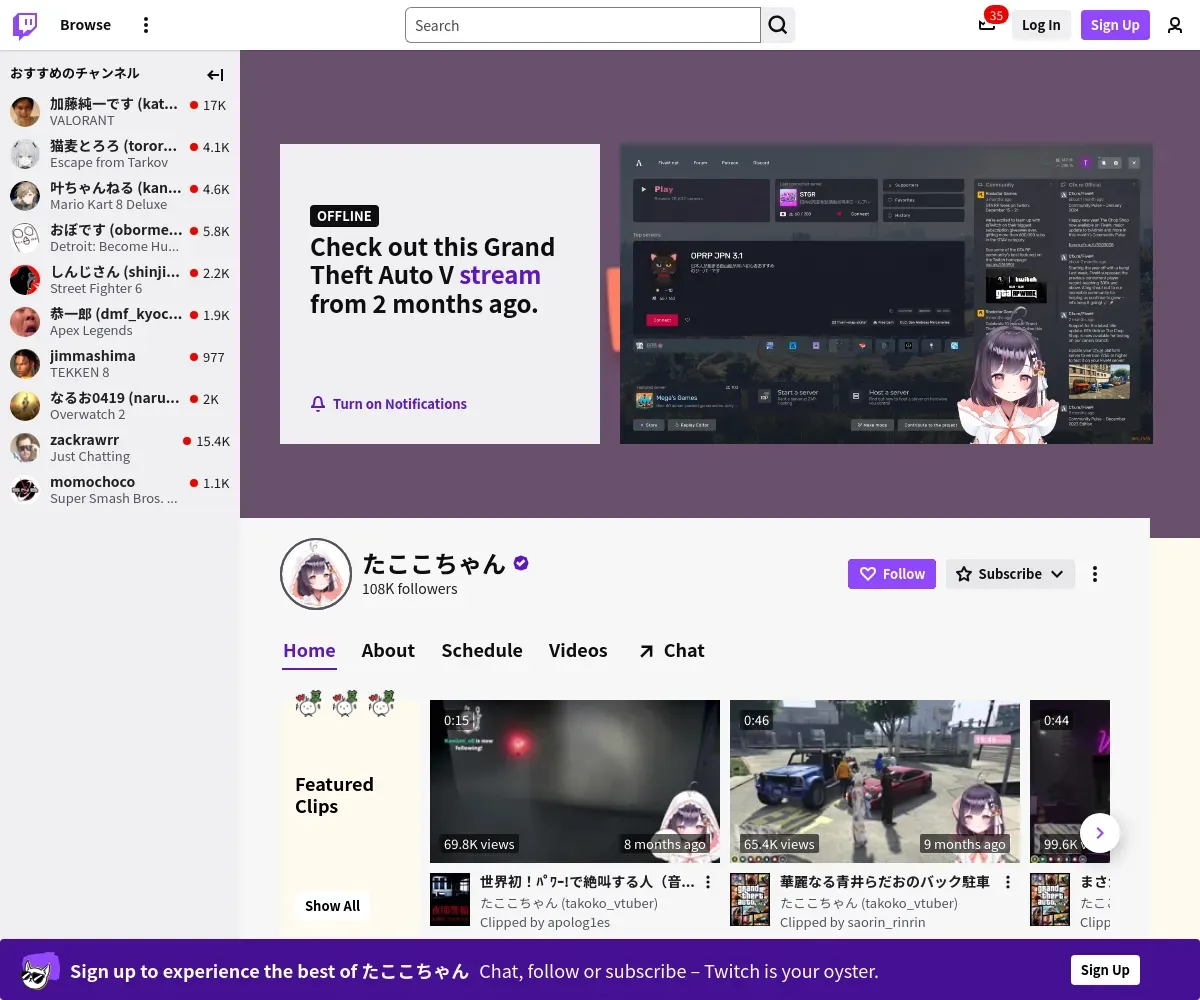This screenshot has width=1200, height=1000.
Task: Click the '108K followers' text
Action: 410,589
